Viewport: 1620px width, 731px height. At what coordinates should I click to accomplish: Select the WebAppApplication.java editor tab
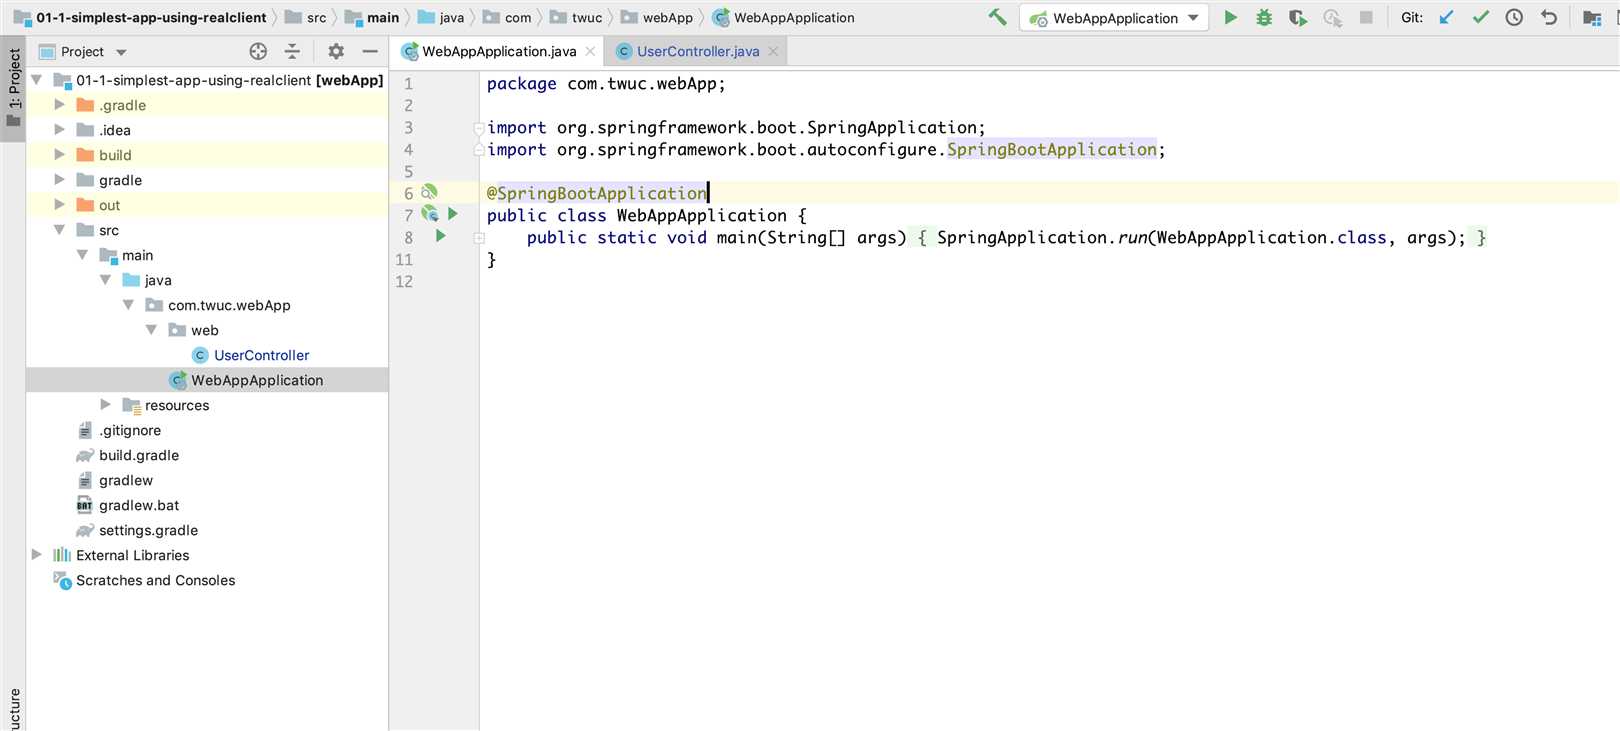point(499,51)
